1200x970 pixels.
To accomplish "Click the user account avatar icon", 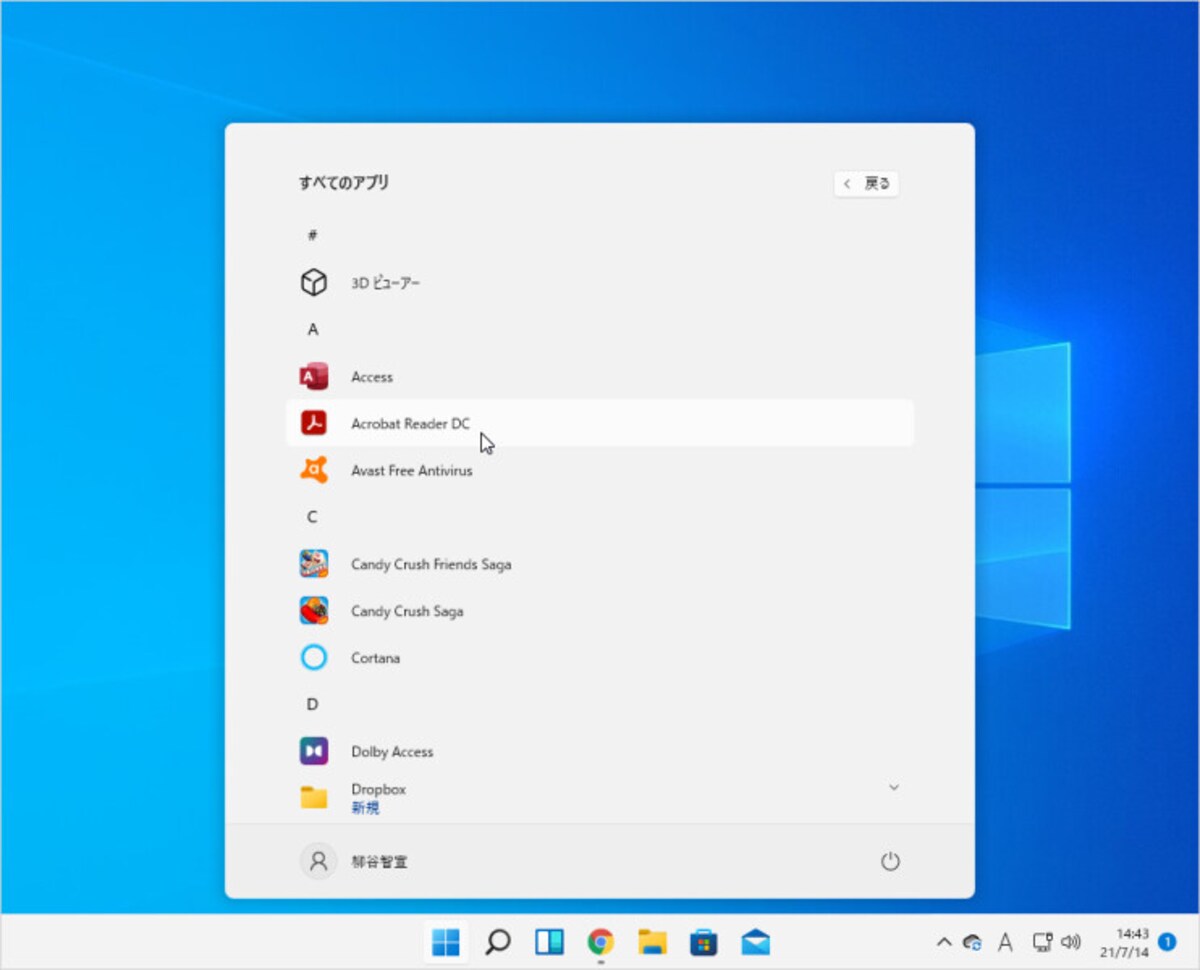I will 318,861.
